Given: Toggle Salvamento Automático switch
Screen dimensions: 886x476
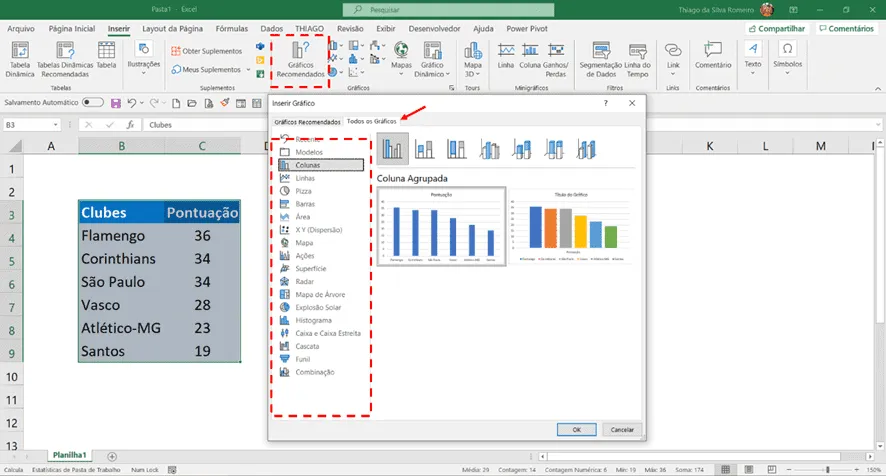Looking at the screenshot, I should pyautogui.click(x=93, y=102).
